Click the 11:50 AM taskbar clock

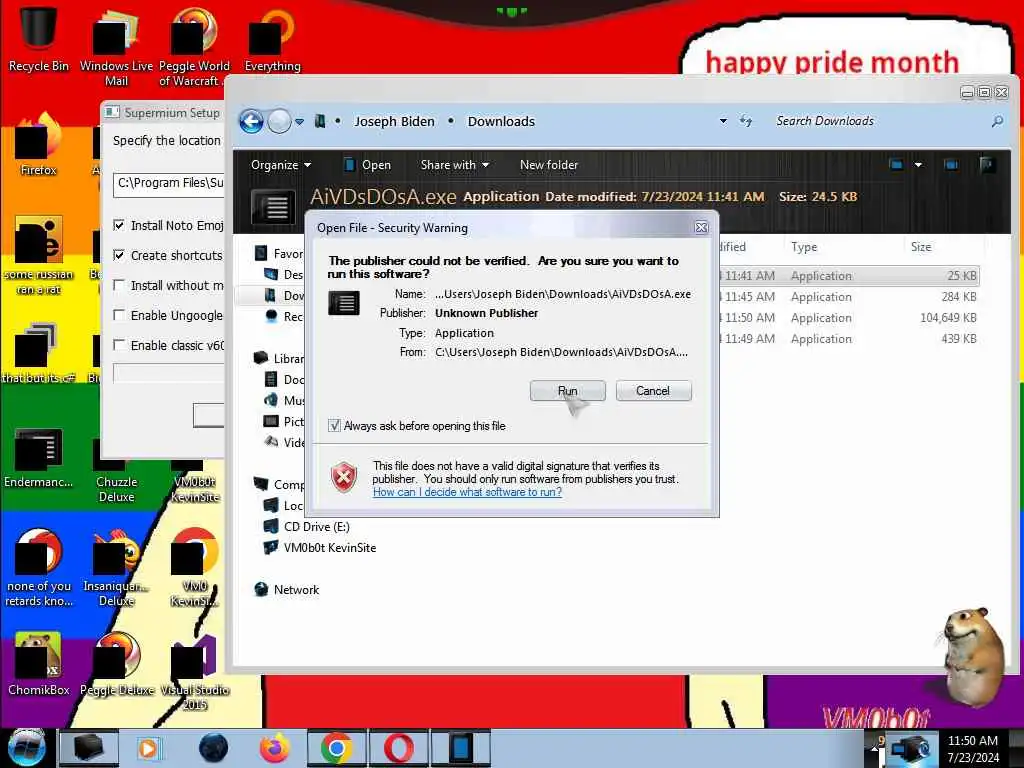pos(972,749)
